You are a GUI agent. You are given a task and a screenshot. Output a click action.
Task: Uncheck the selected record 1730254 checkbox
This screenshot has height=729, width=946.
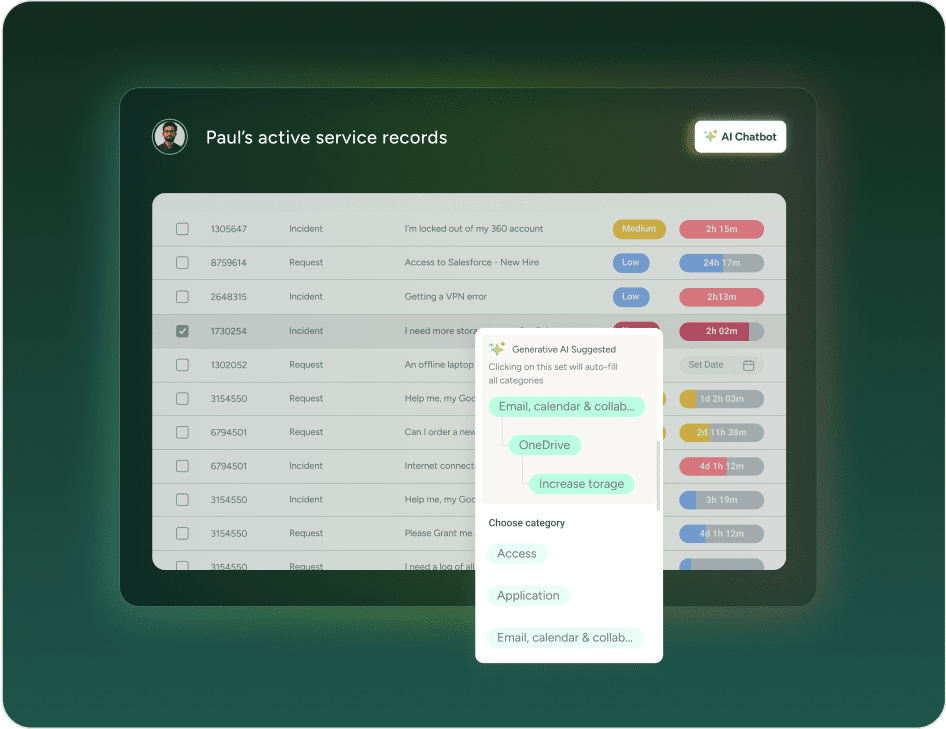(x=182, y=331)
